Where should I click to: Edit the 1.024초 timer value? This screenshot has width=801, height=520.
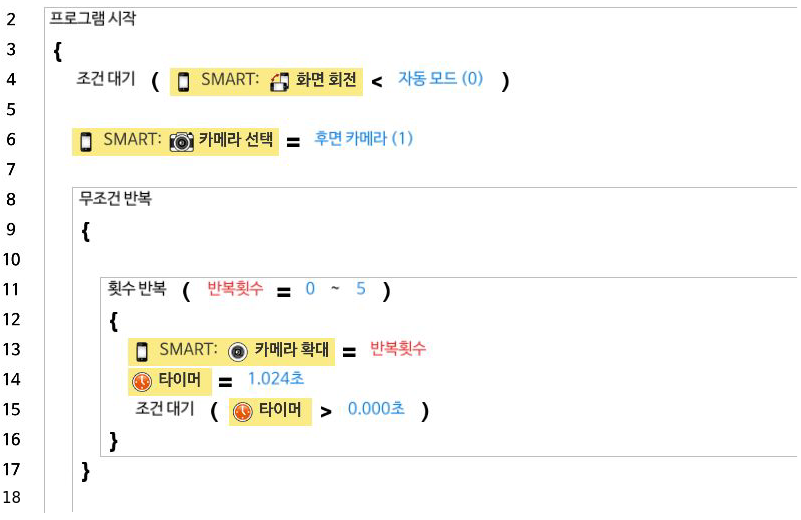(276, 380)
